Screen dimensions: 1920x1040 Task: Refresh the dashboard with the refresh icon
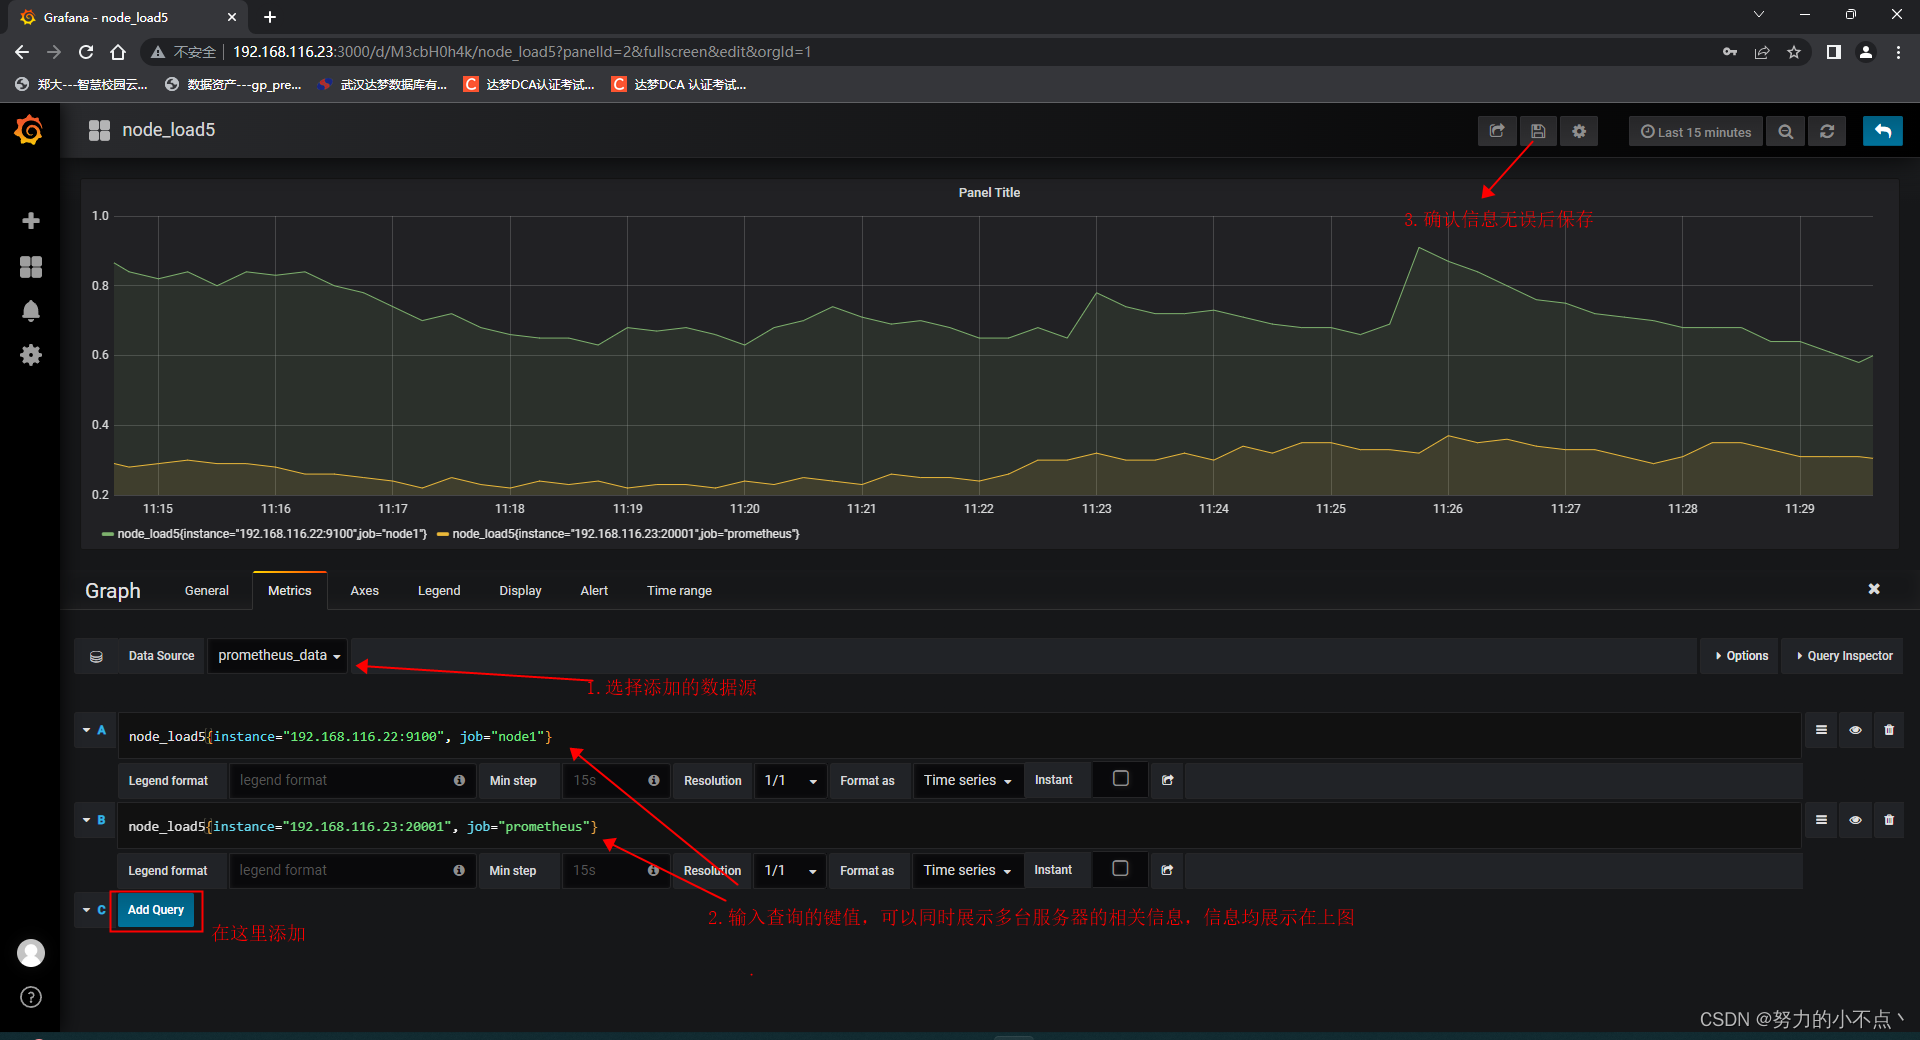[1827, 131]
